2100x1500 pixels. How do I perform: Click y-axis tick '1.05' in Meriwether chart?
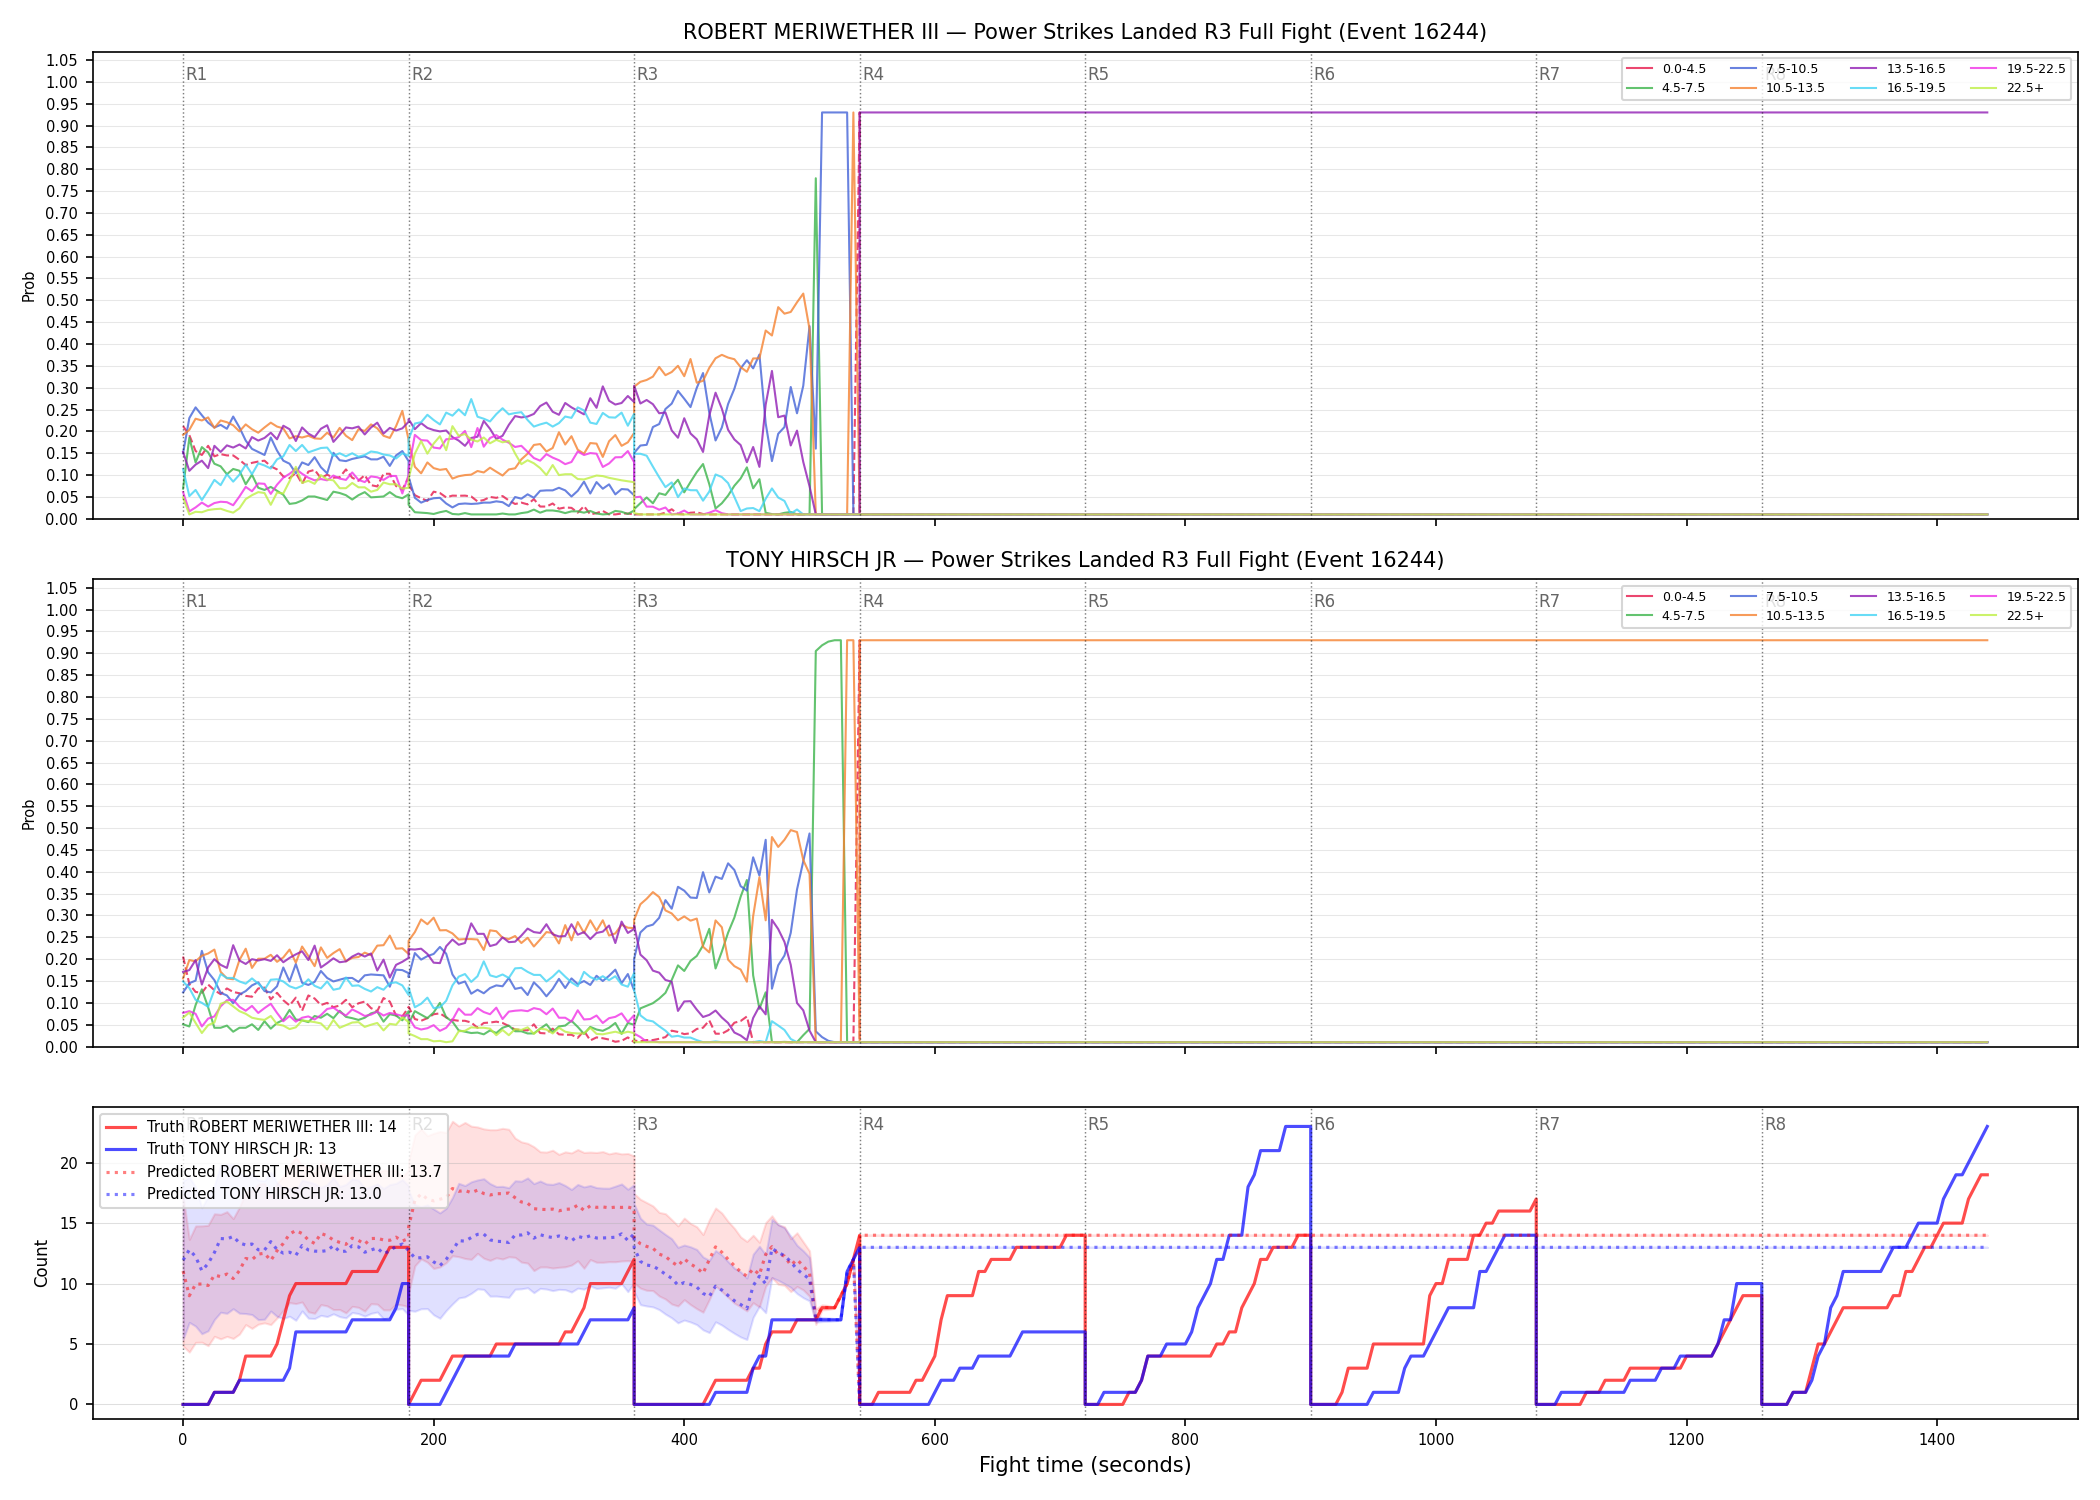pyautogui.click(x=63, y=61)
